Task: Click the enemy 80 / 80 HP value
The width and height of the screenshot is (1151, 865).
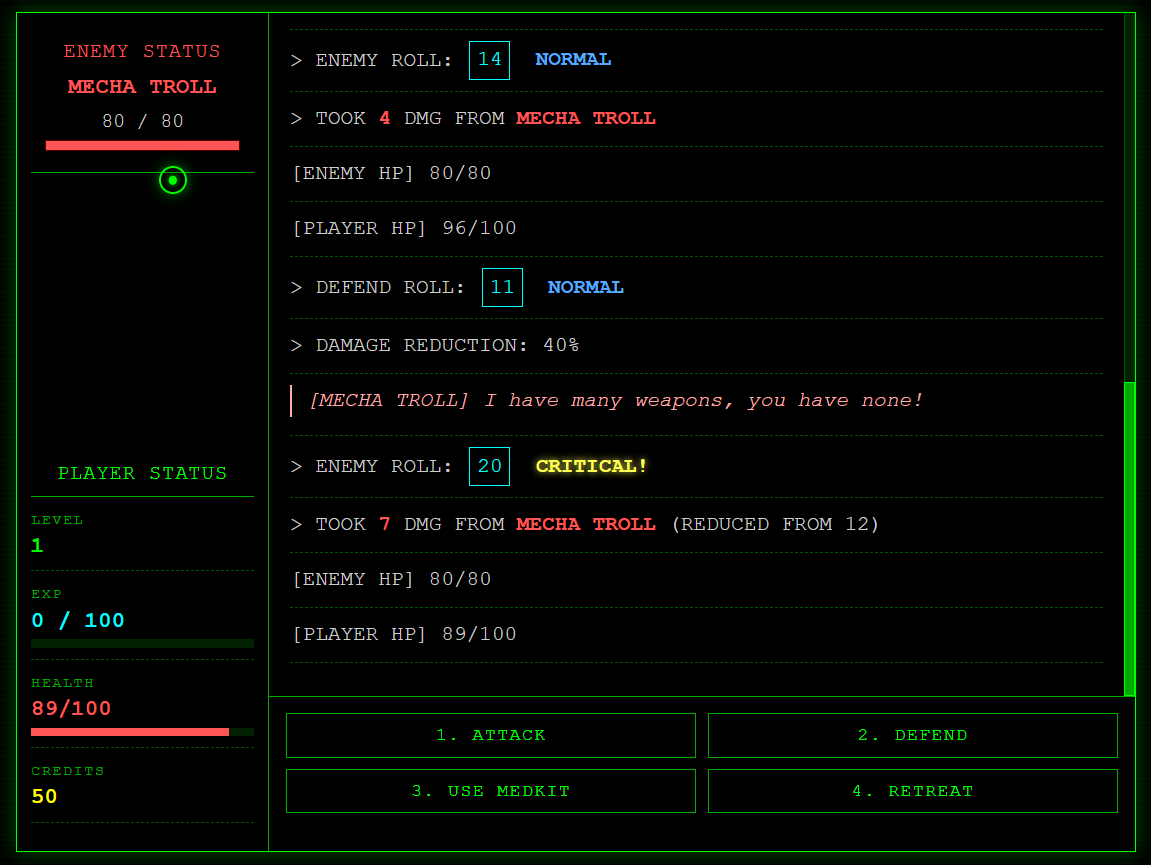Action: (142, 121)
